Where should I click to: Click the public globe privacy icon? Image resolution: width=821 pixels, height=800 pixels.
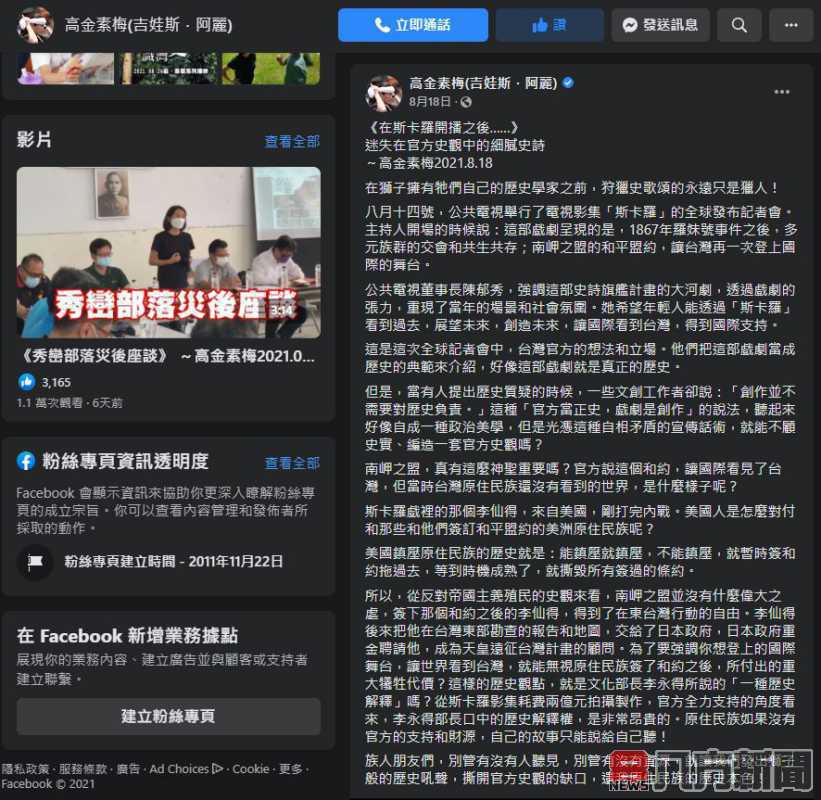[466, 102]
